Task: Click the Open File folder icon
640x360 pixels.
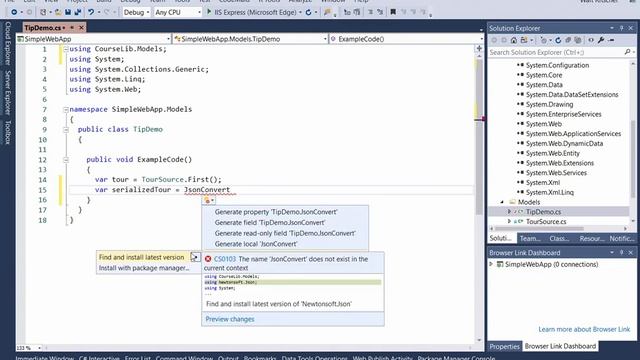Action: pyautogui.click(x=58, y=12)
